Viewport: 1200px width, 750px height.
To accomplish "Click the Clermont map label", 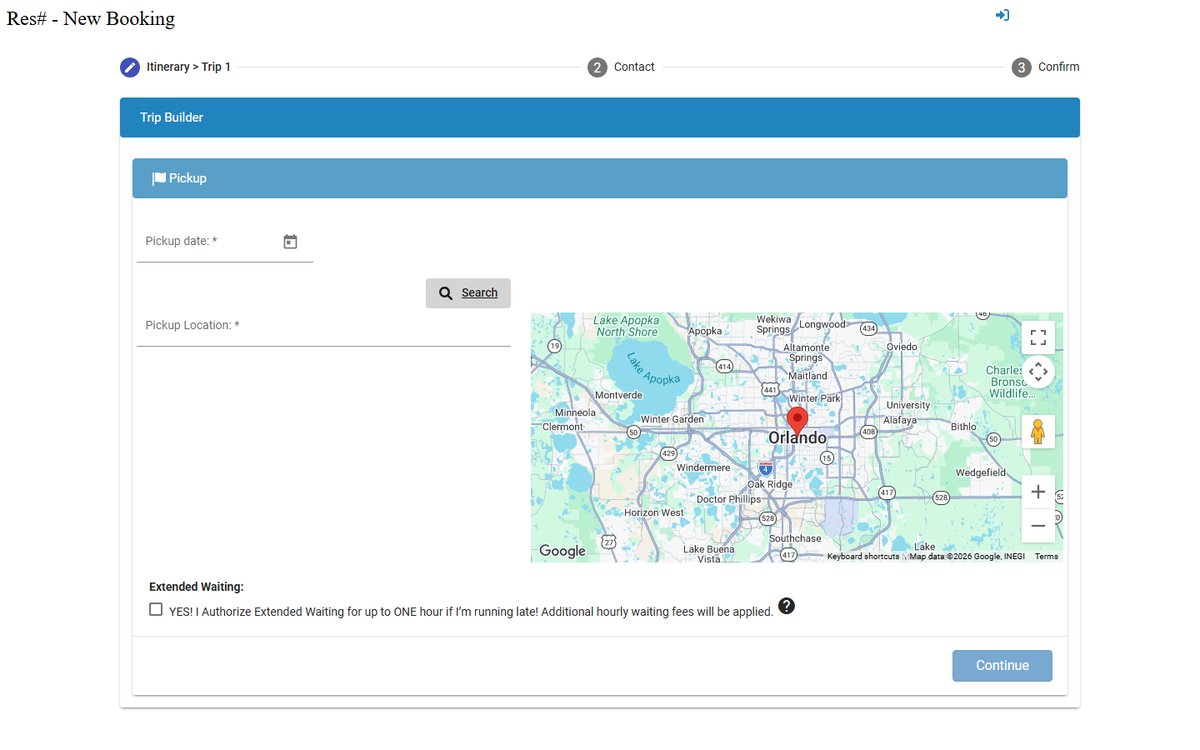I will [562, 427].
